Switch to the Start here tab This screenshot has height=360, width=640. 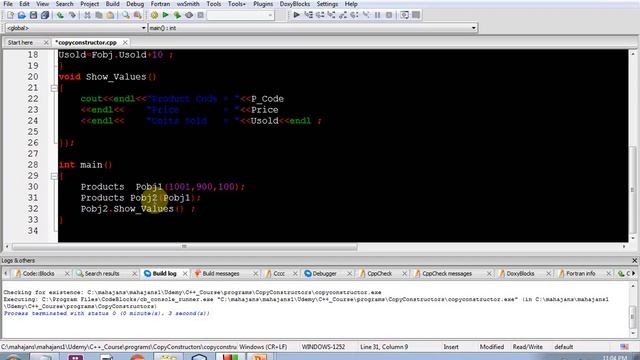[x=20, y=42]
